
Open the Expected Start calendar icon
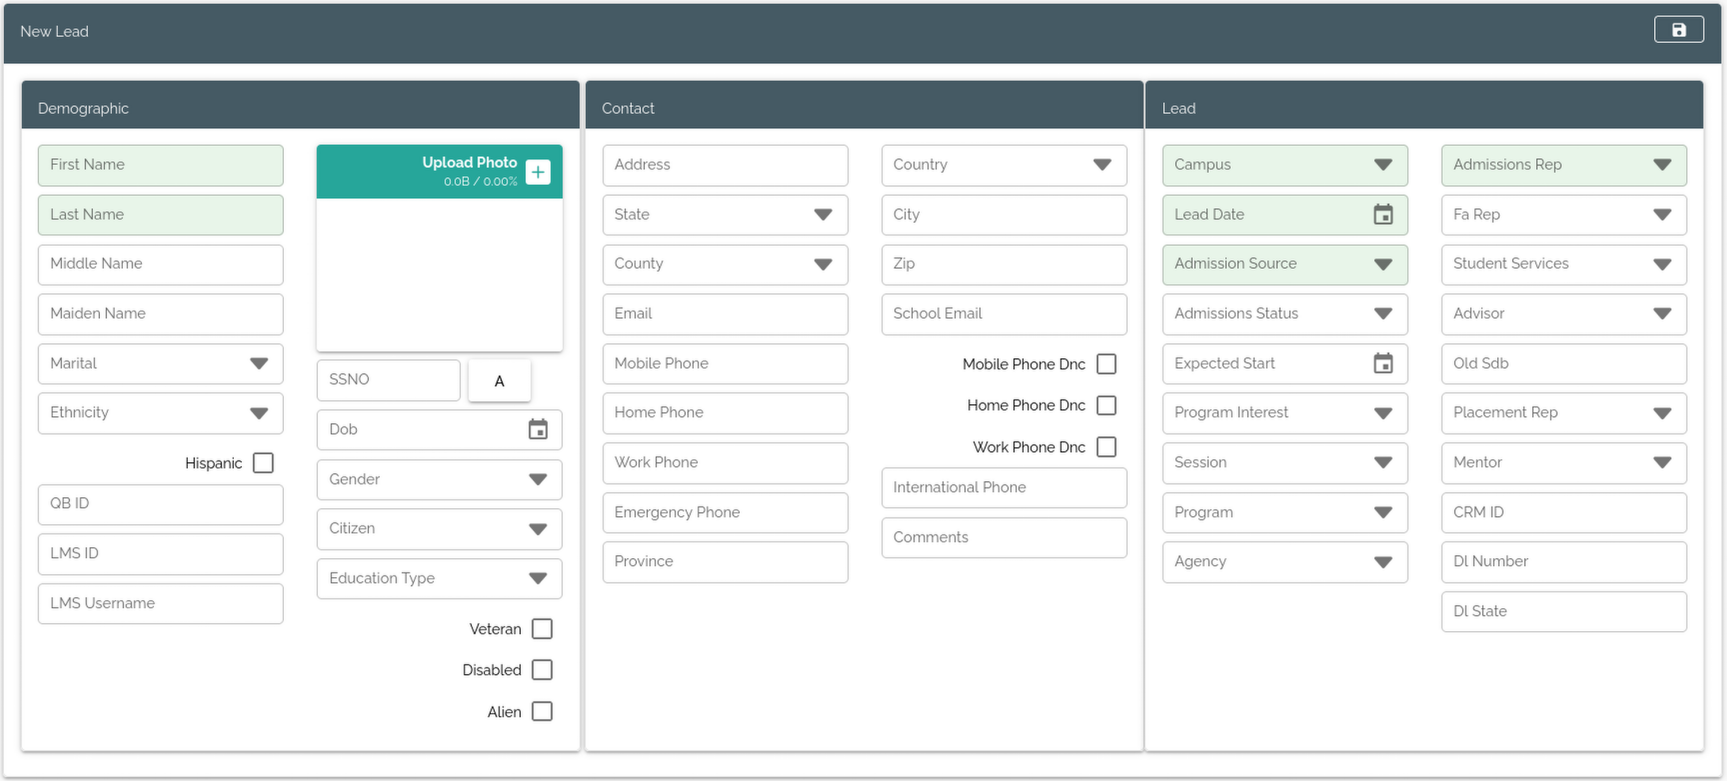1383,364
